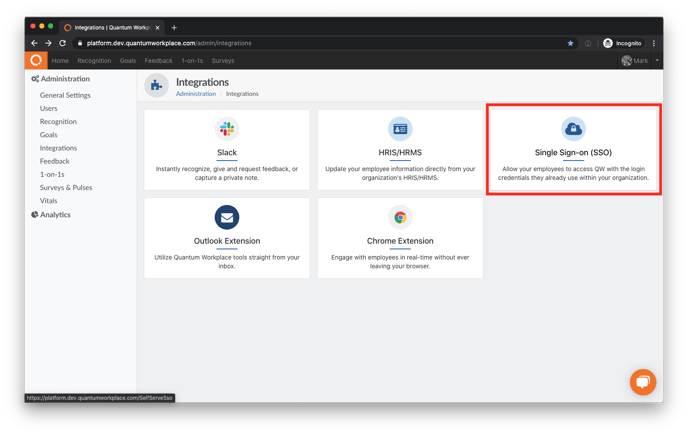Open the orange chat support bubble

(x=643, y=382)
